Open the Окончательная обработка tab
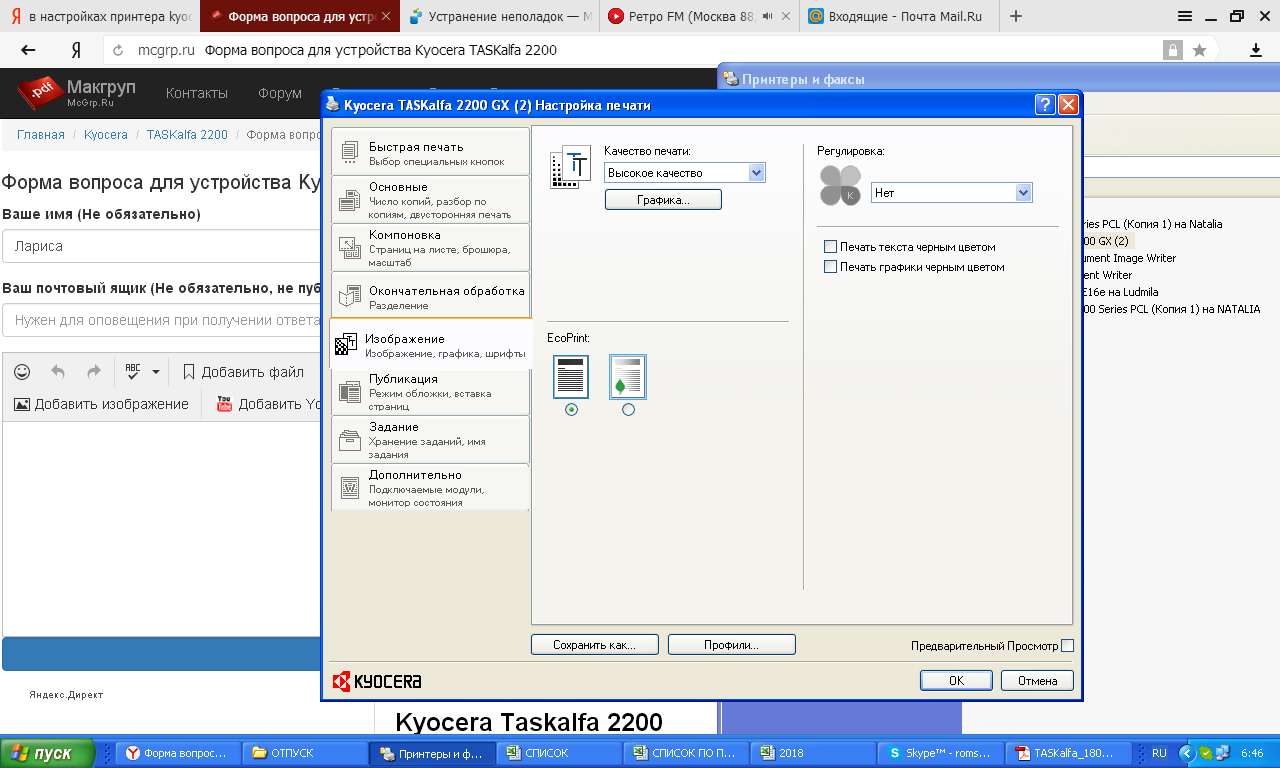The width and height of the screenshot is (1280, 768). point(430,296)
